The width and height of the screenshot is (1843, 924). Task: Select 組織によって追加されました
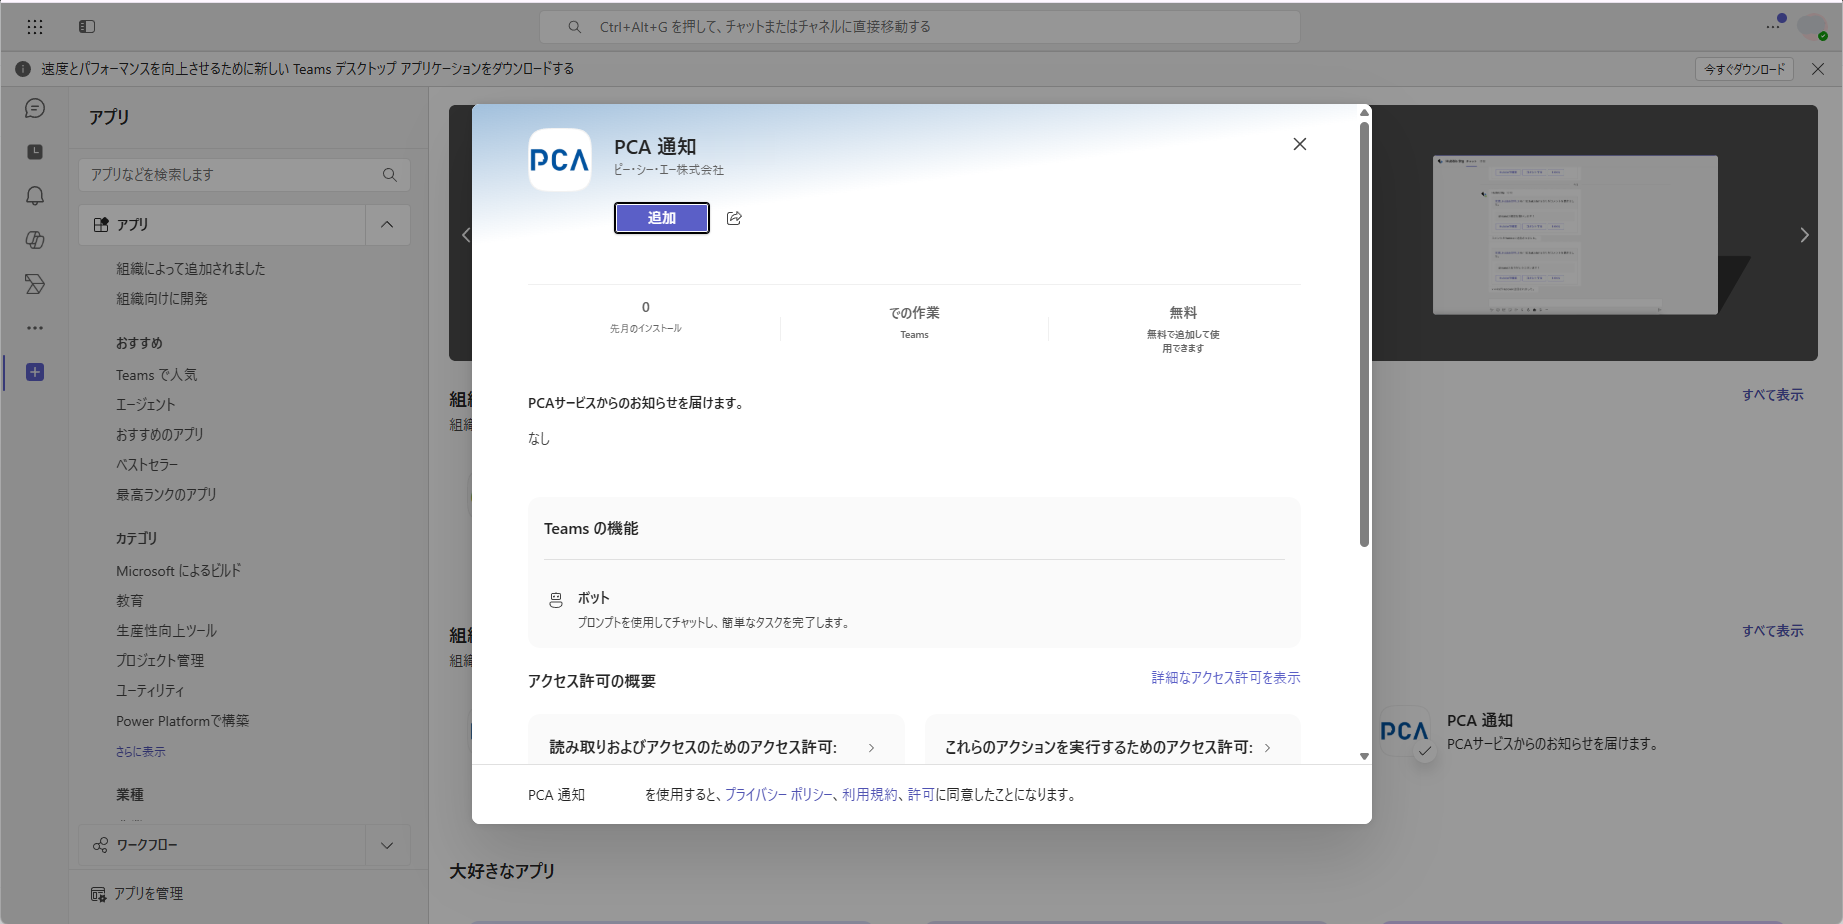click(x=191, y=269)
